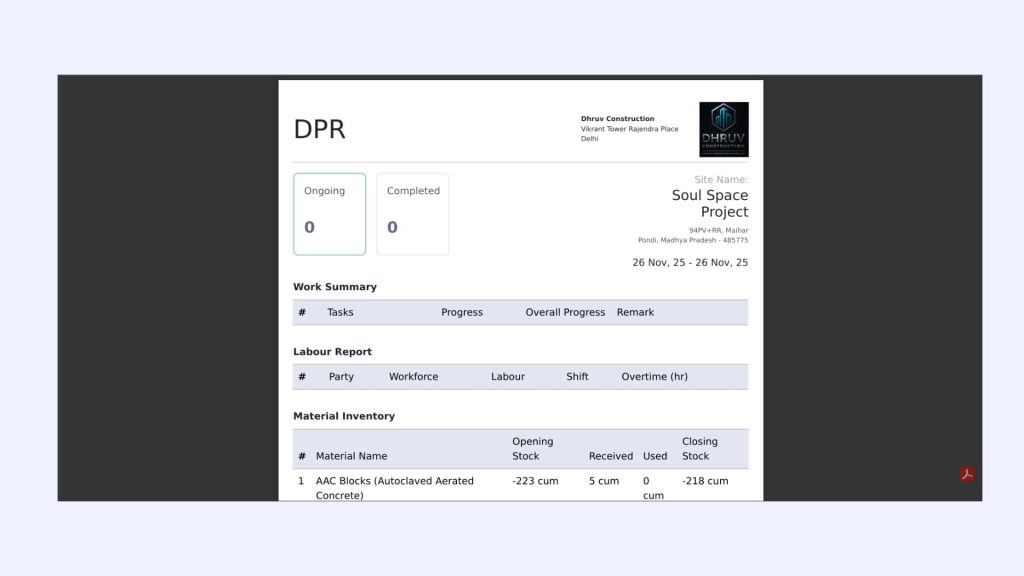Click the Tasks column header
Image resolution: width=1024 pixels, height=576 pixels.
coord(340,313)
